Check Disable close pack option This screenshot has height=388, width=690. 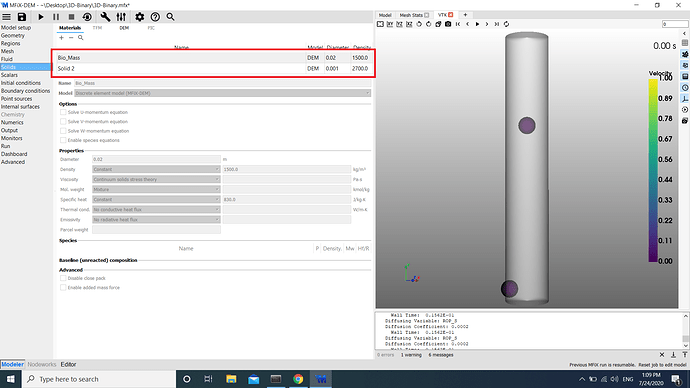pos(63,278)
